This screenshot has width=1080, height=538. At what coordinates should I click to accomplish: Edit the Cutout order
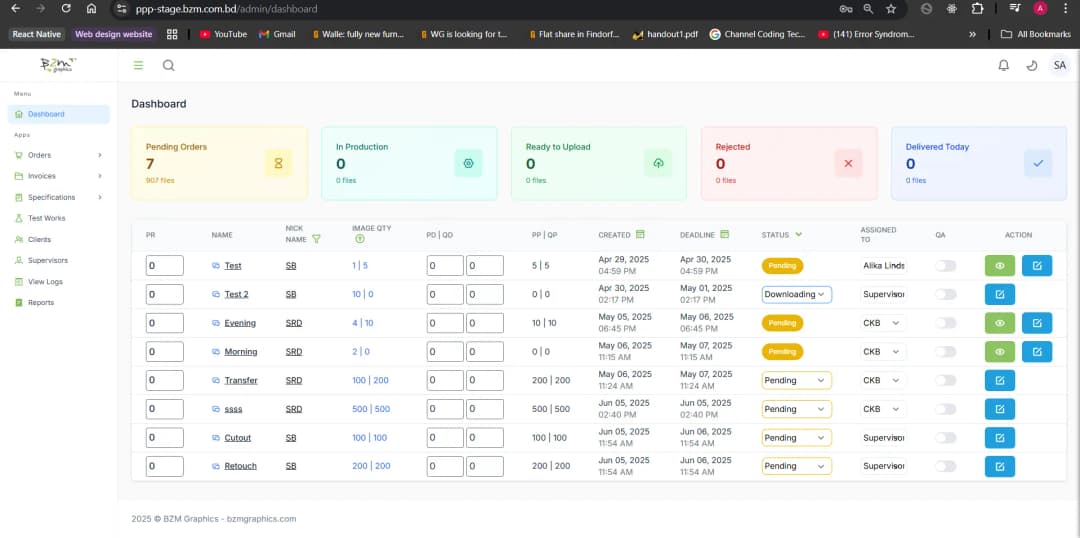[x=999, y=437]
